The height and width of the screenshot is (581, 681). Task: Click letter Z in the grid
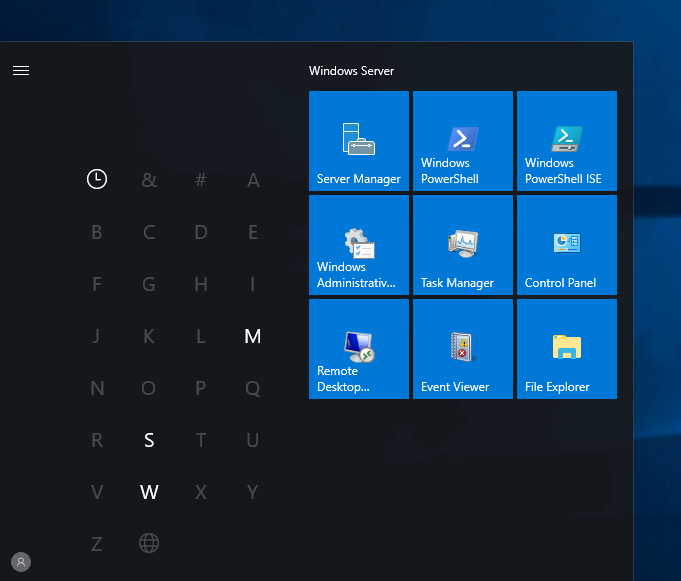(97, 544)
